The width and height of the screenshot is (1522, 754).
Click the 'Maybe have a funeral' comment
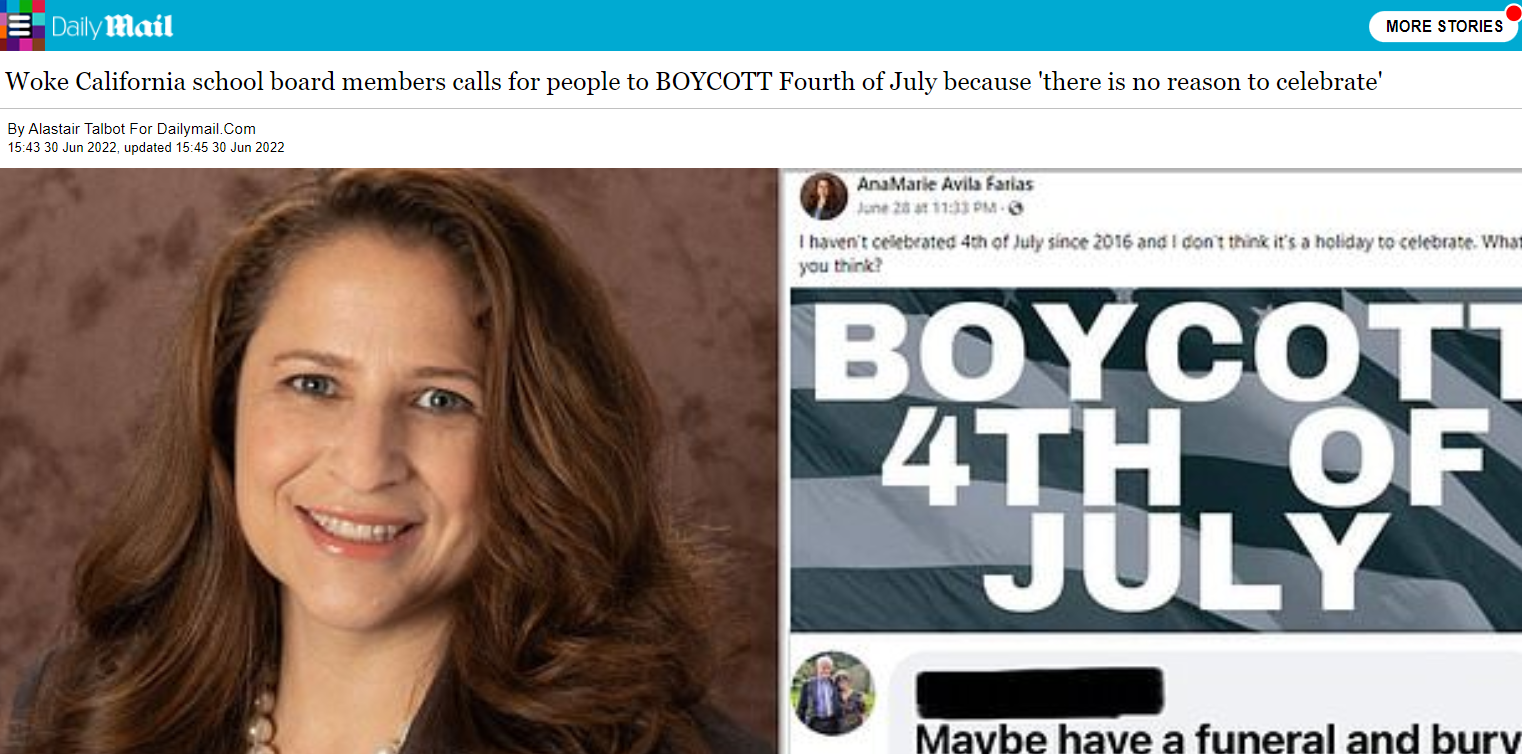coord(1218,739)
